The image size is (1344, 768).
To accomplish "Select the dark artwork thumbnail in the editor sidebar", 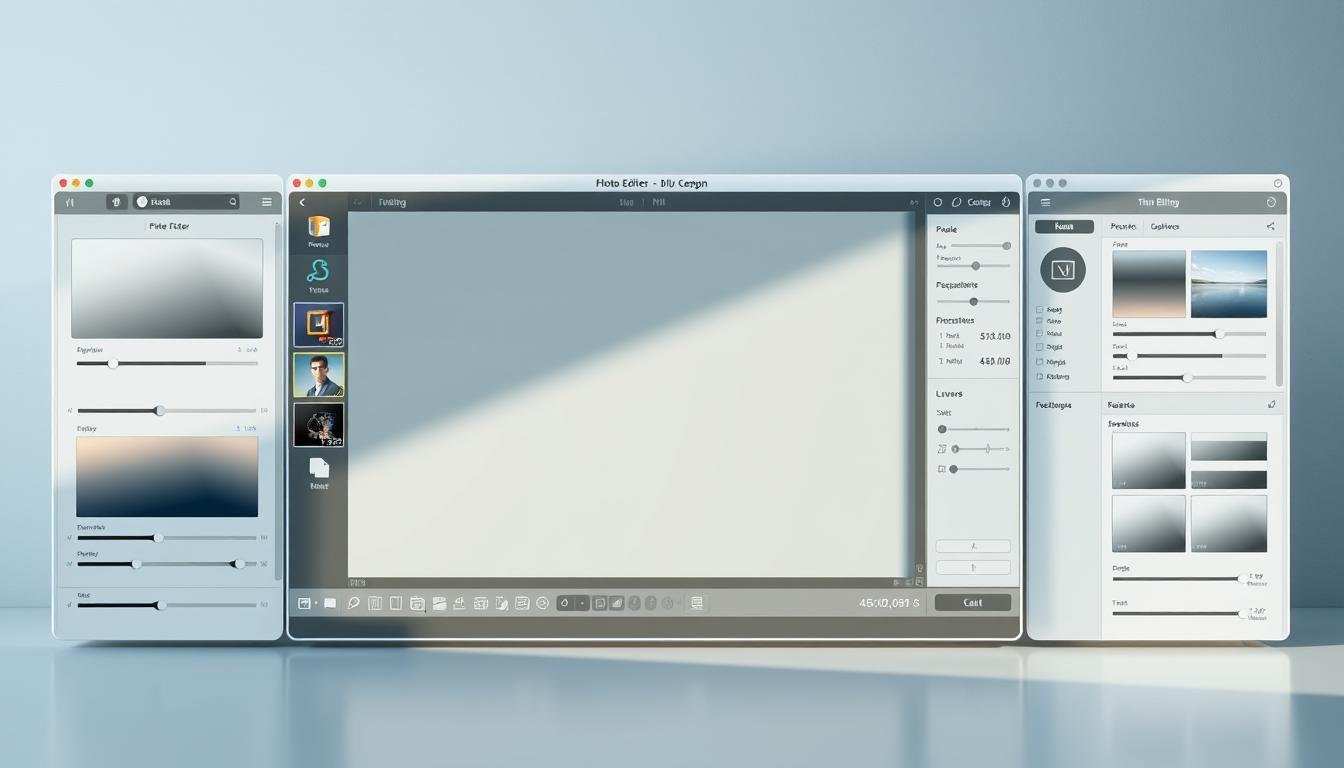I will (319, 425).
